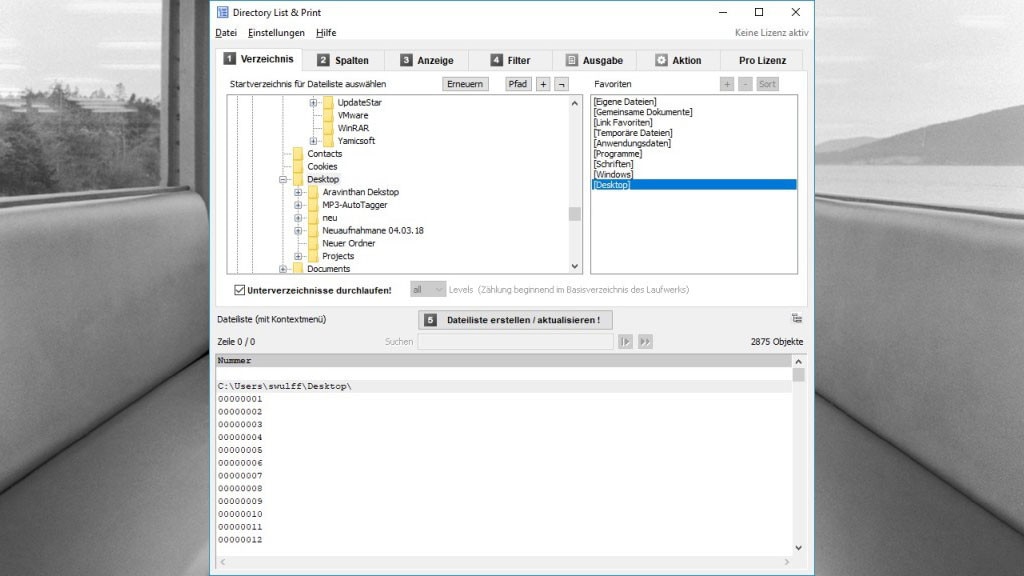Click into the Suchen search field

point(515,342)
